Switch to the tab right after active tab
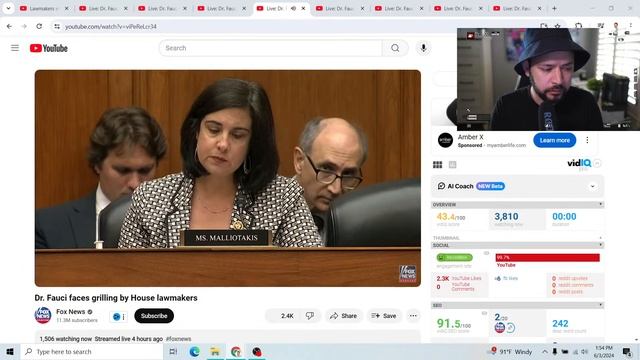Screen dimensions: 640x360 [340, 8]
